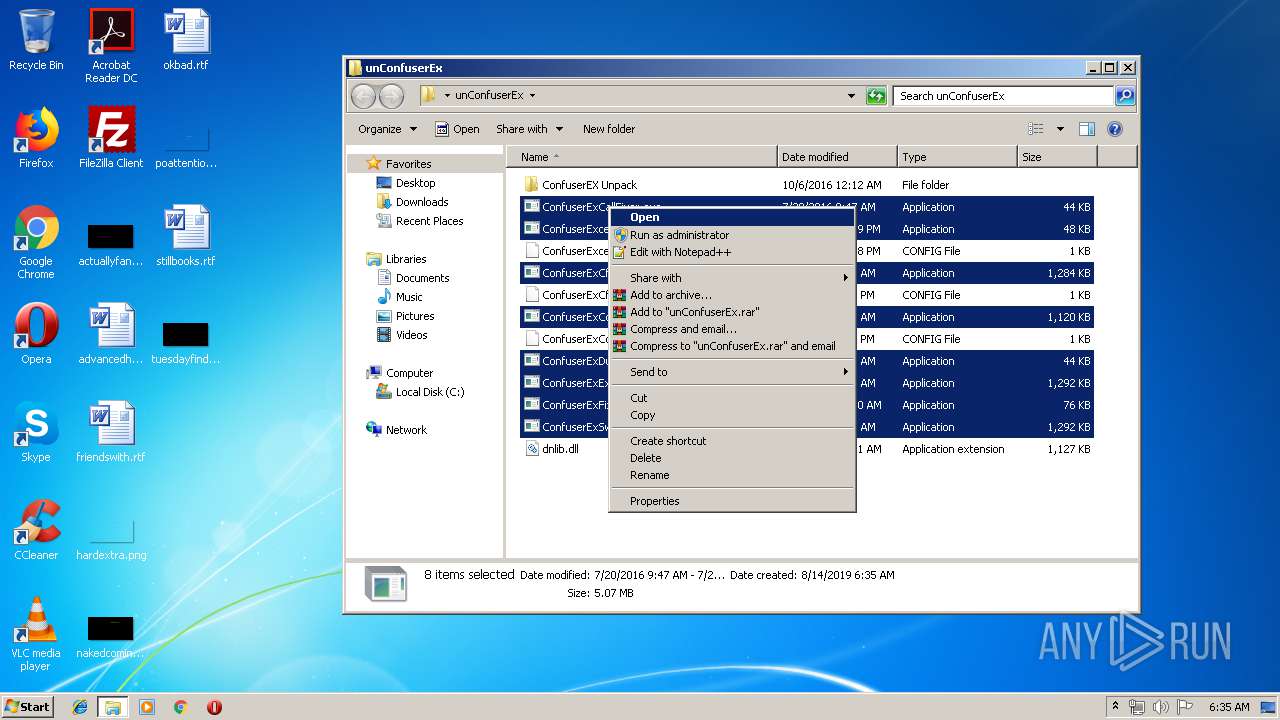Choose Rename in context menu
The image size is (1280, 720).
[732, 475]
